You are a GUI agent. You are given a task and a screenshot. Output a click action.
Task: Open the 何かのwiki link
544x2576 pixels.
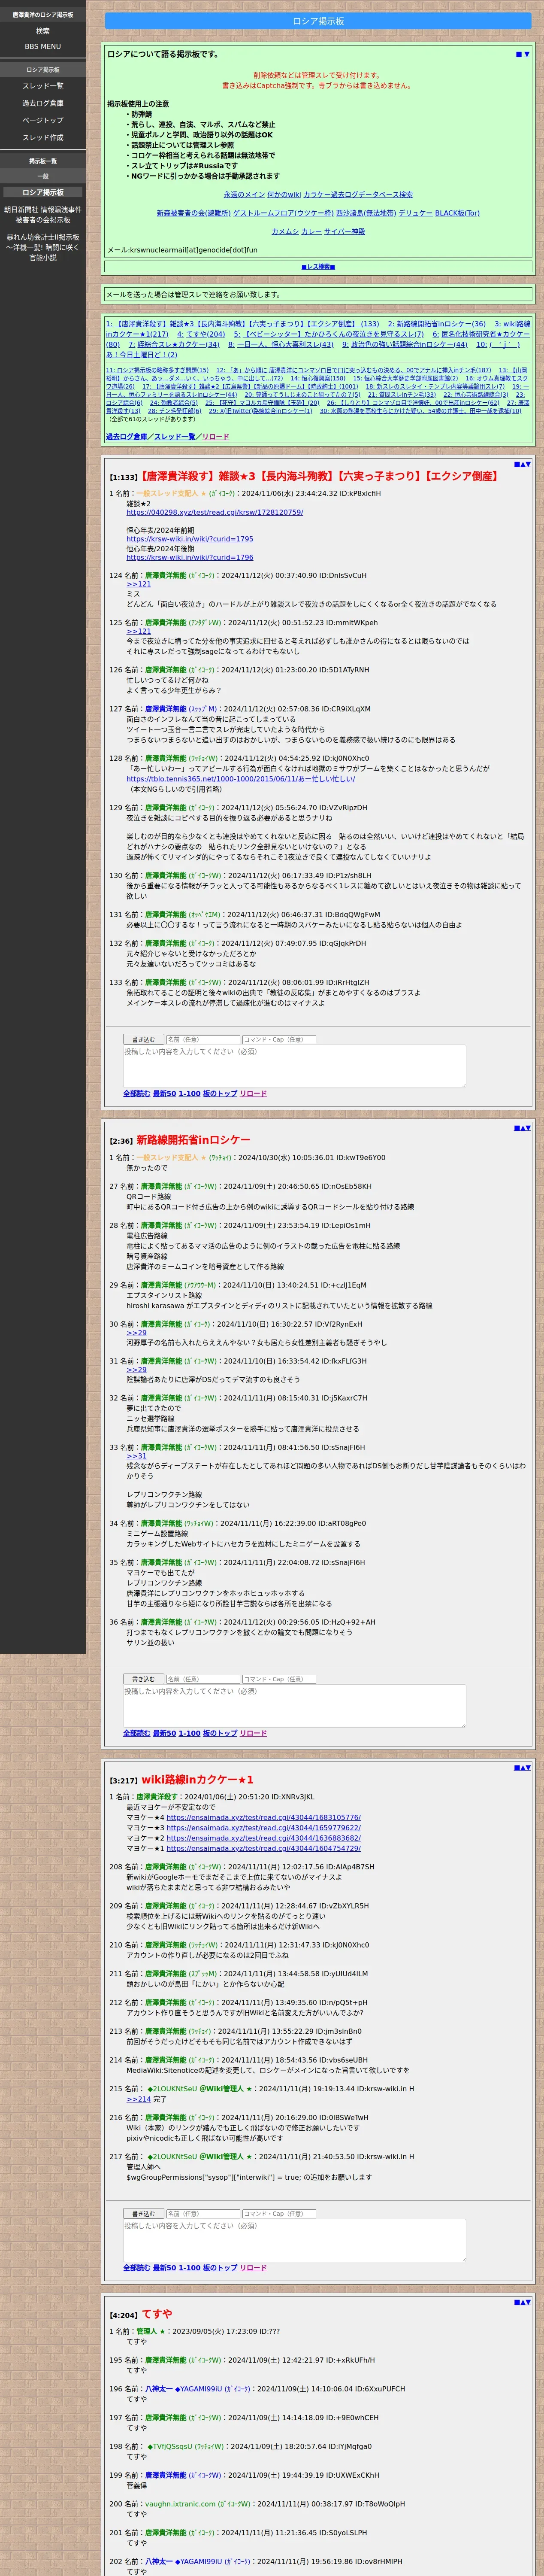[284, 195]
